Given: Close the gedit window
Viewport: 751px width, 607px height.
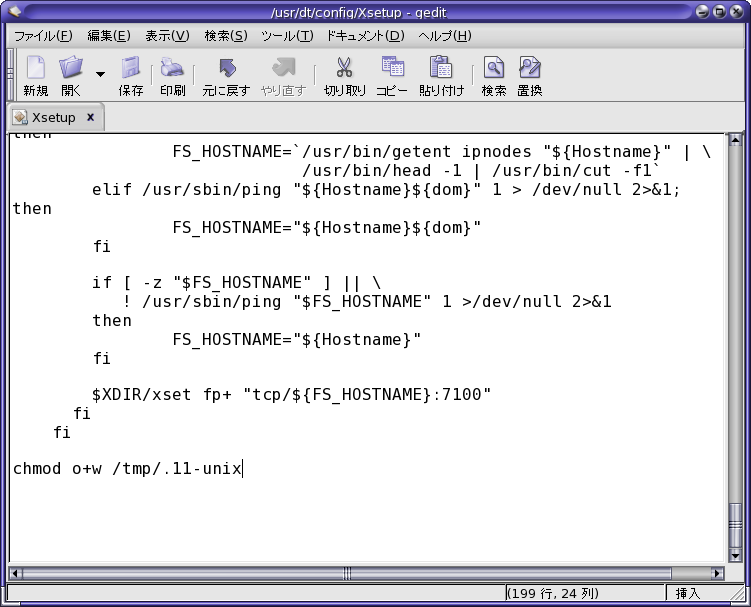Looking at the screenshot, I should tap(736, 11).
